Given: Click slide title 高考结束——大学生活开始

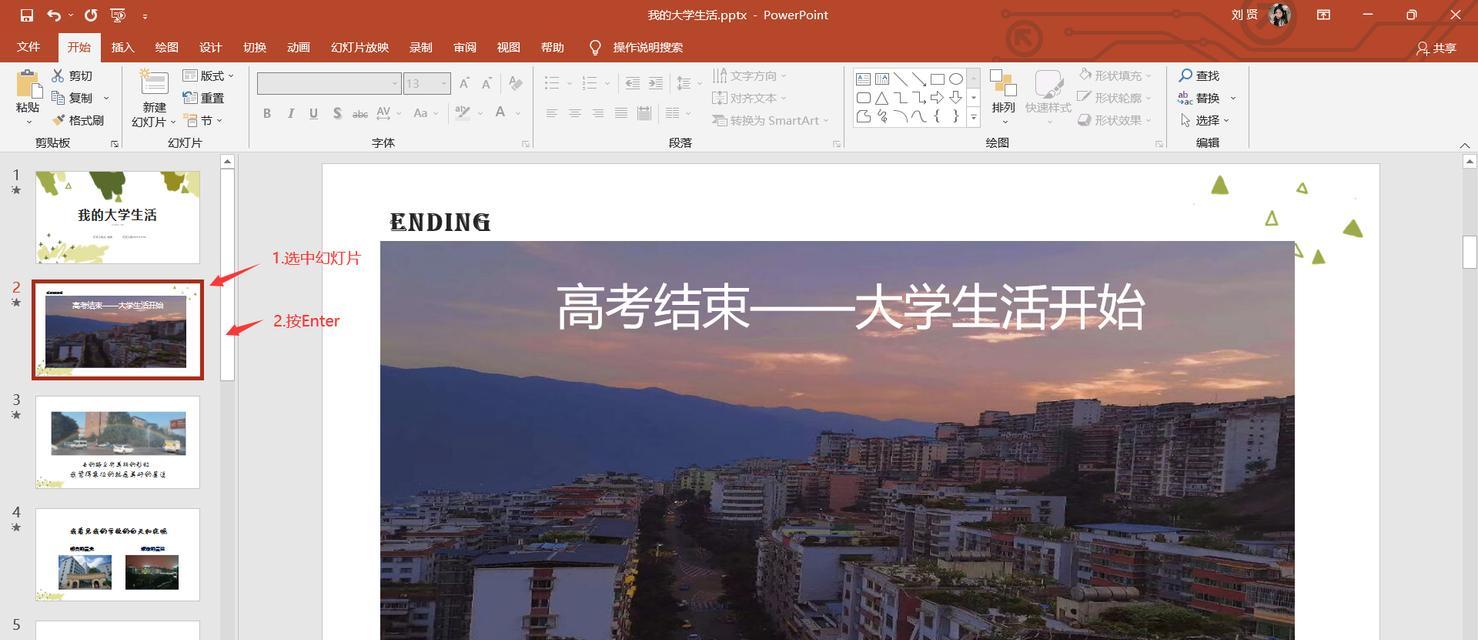Looking at the screenshot, I should [850, 308].
